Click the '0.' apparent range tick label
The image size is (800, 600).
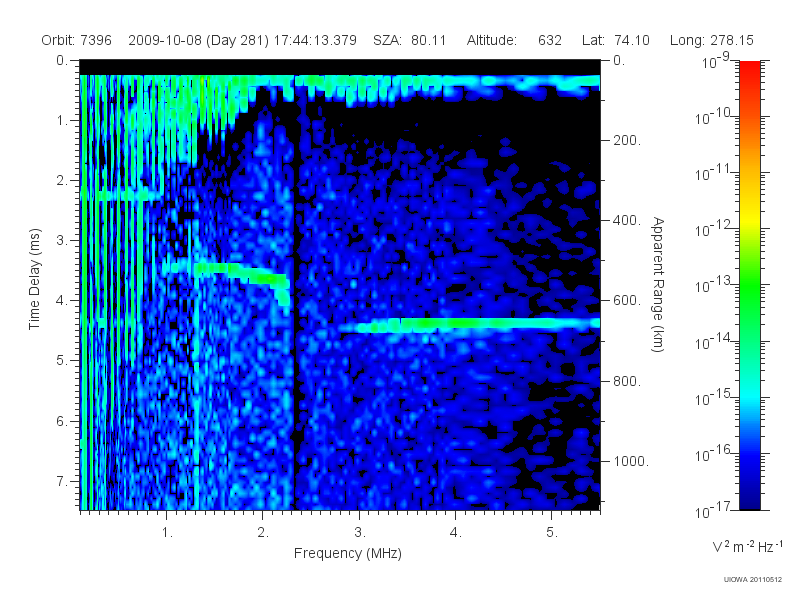pos(619,61)
